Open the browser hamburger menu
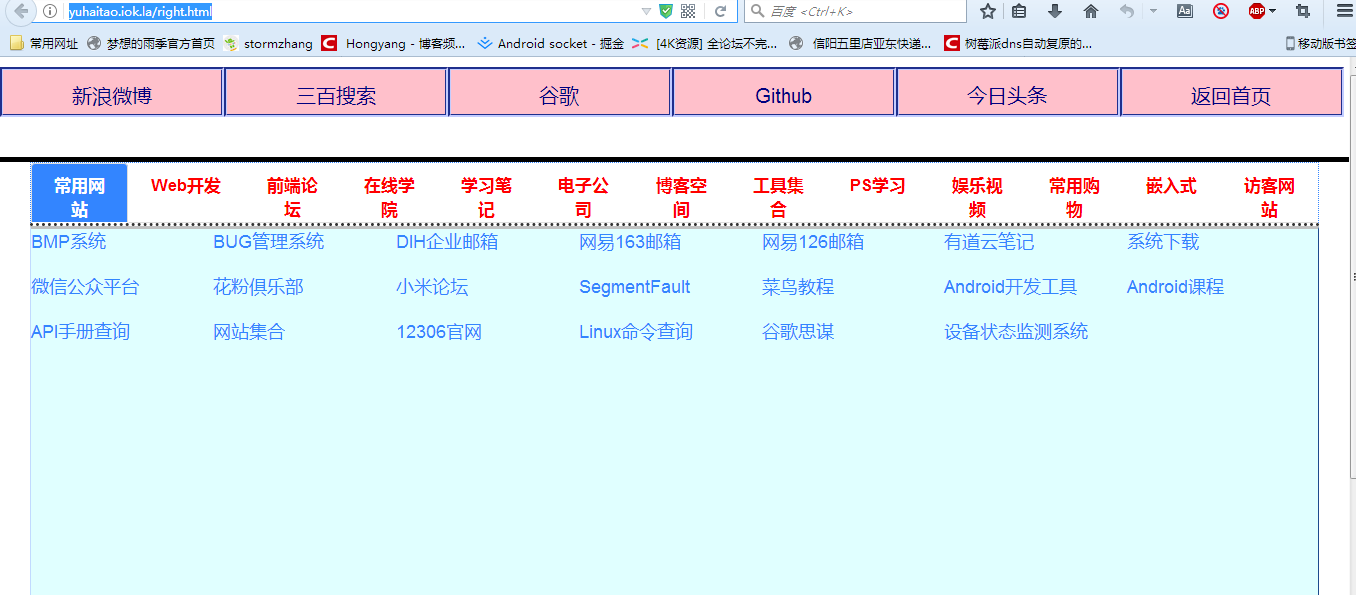The height and width of the screenshot is (595, 1356). pos(1344,11)
